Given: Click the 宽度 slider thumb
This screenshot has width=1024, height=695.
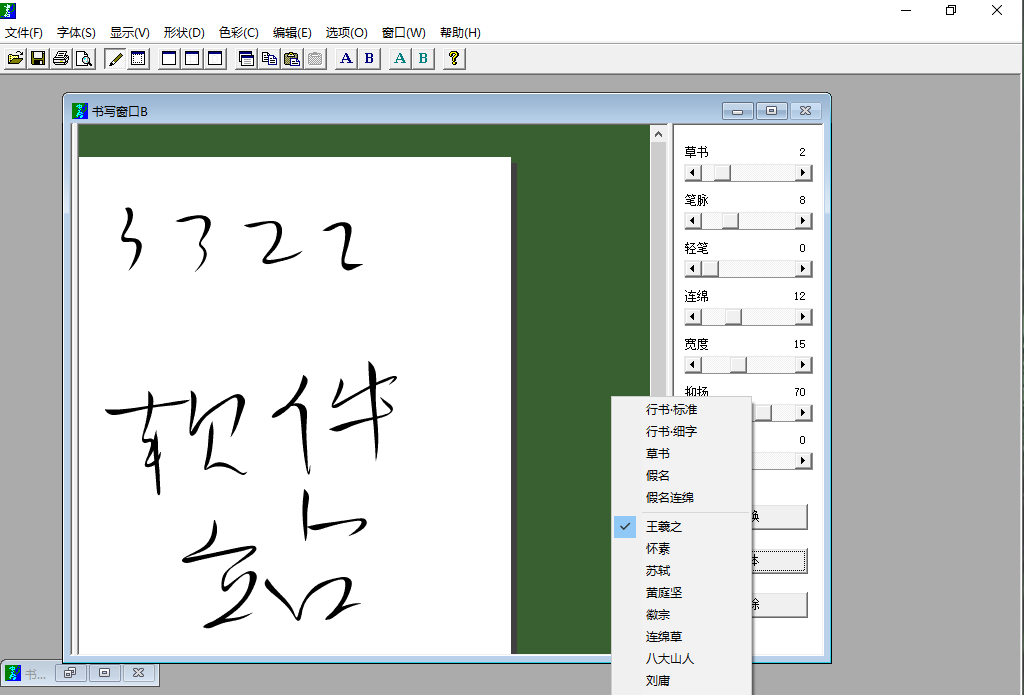Looking at the screenshot, I should [x=738, y=365].
